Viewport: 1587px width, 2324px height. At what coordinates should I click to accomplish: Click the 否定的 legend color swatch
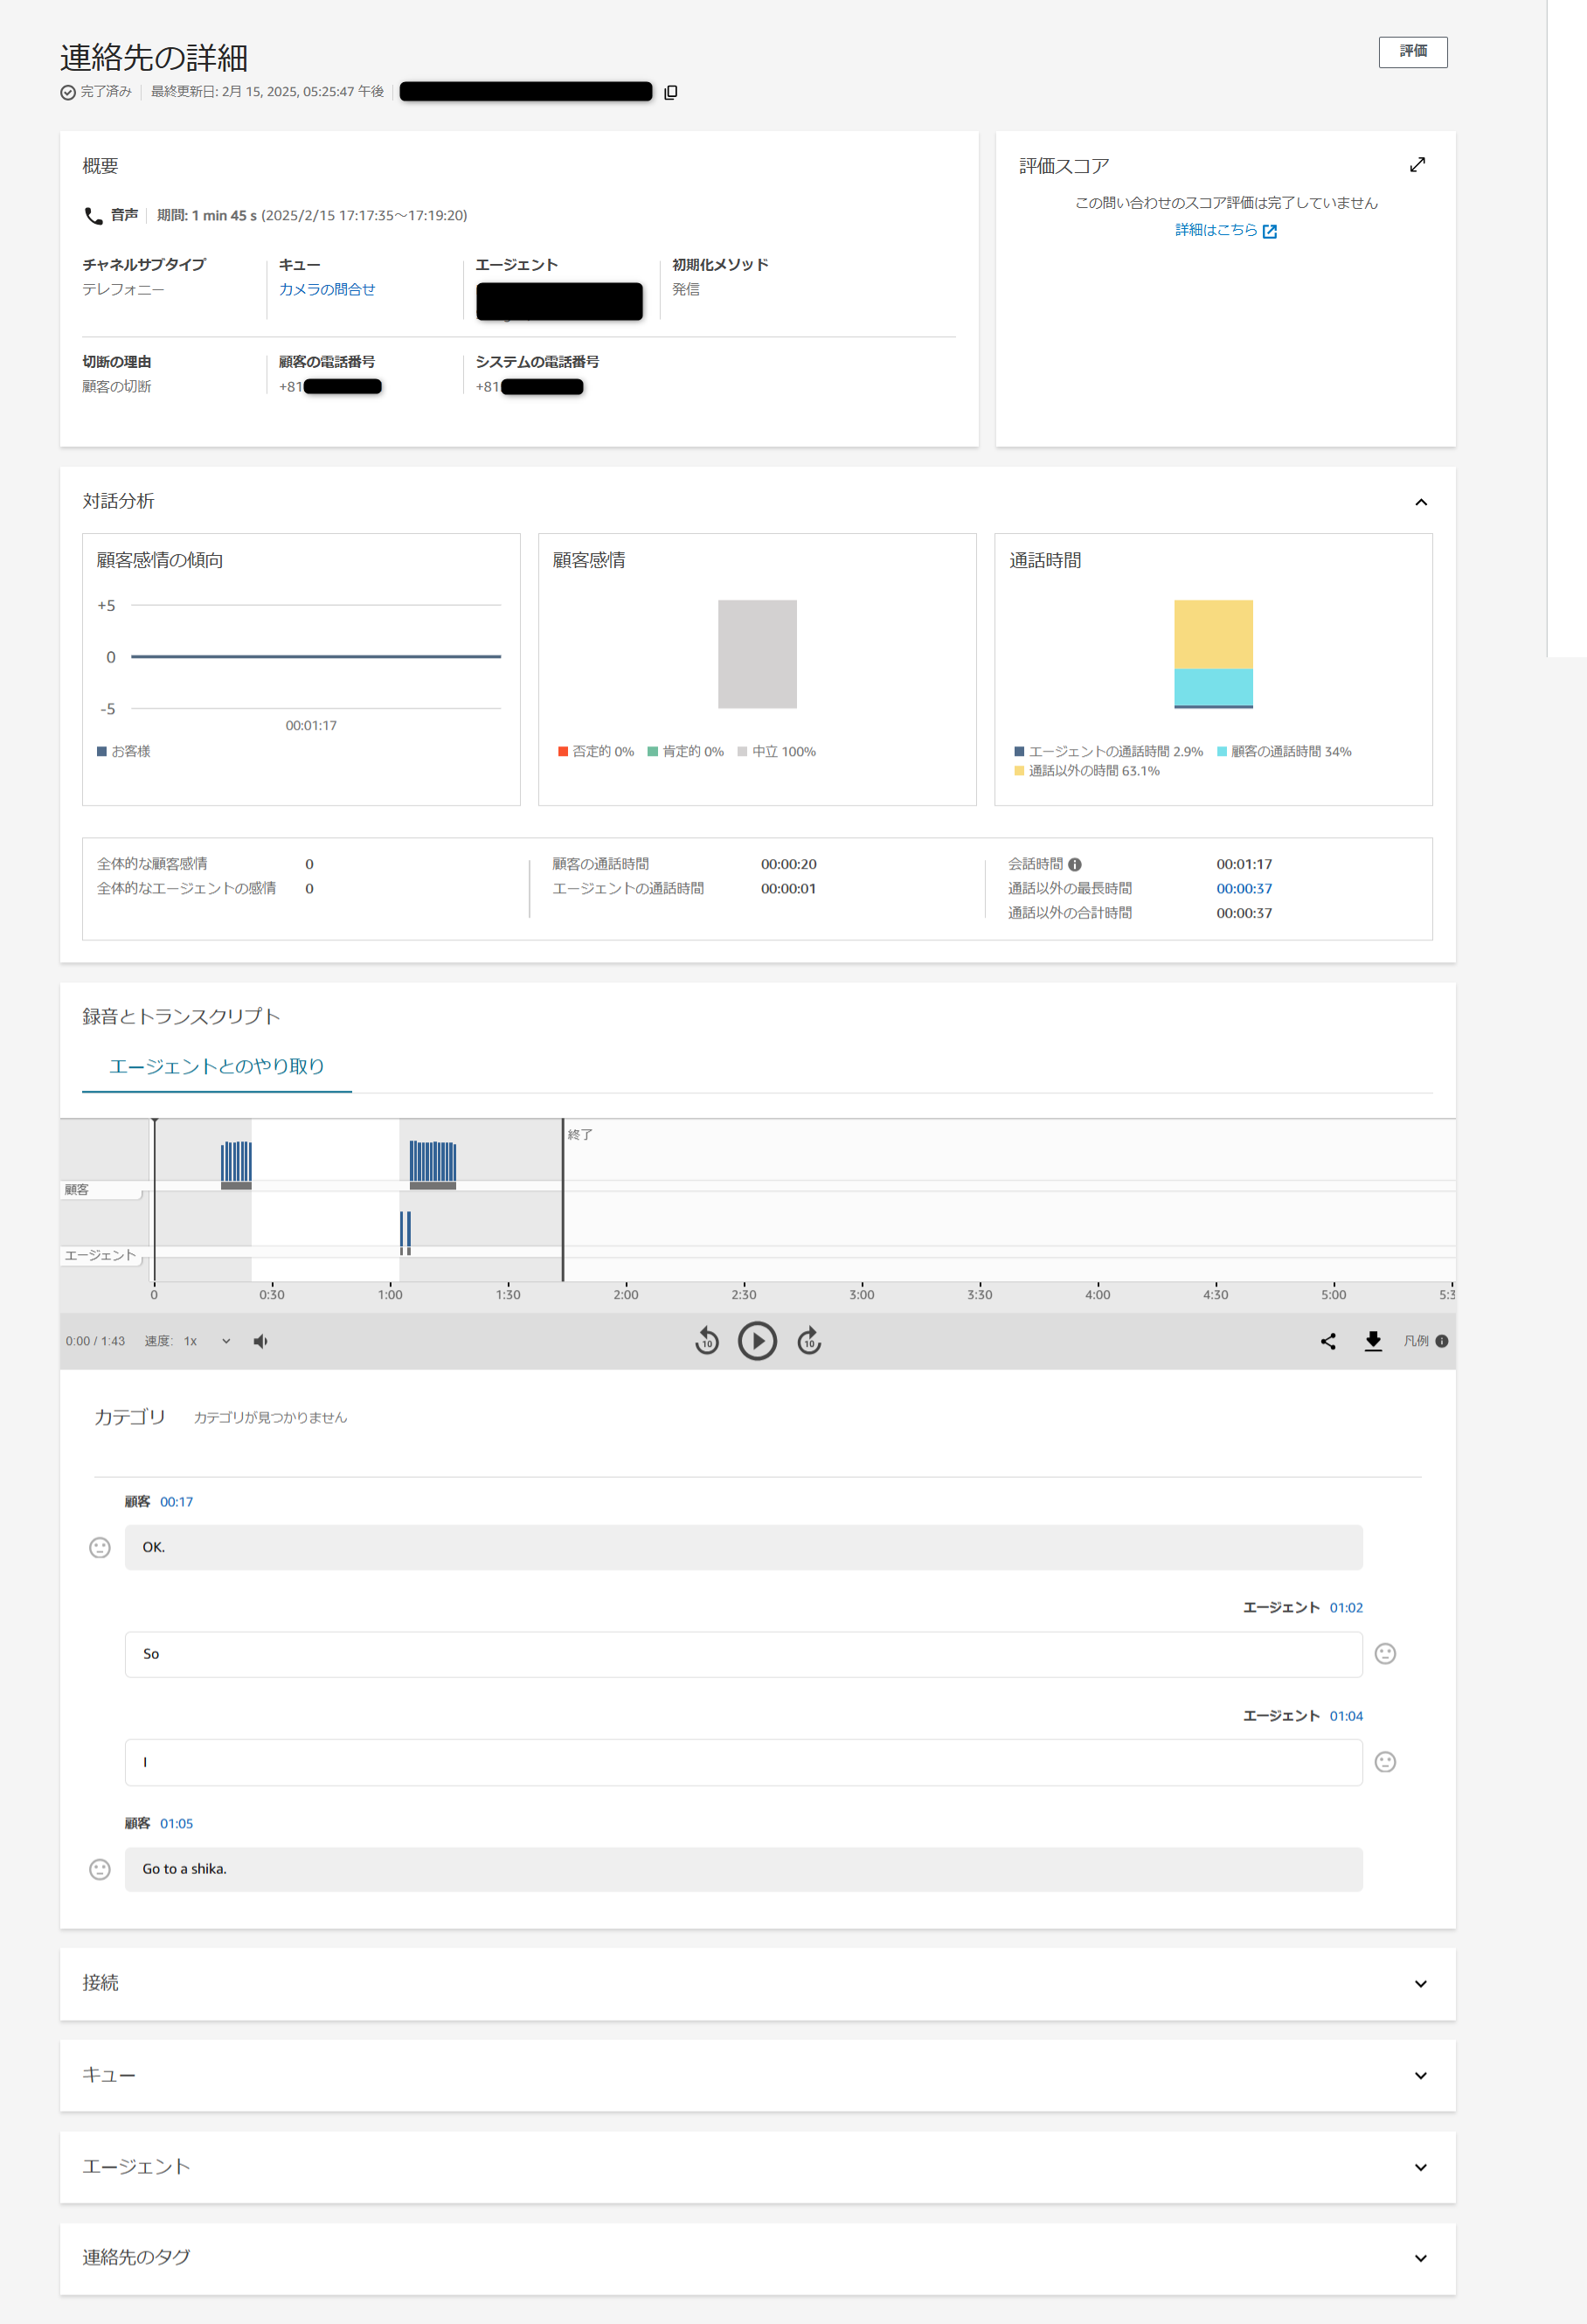tap(563, 751)
